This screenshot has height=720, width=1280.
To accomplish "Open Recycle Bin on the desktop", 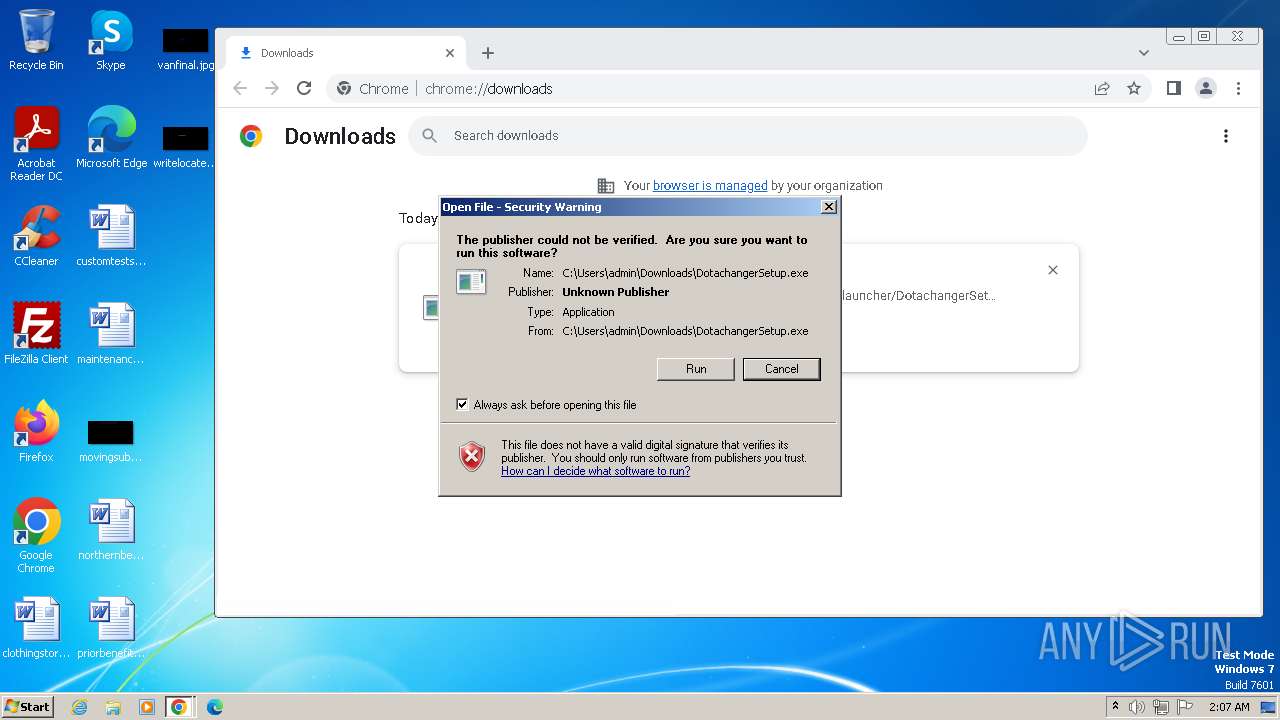I will click(x=36, y=40).
